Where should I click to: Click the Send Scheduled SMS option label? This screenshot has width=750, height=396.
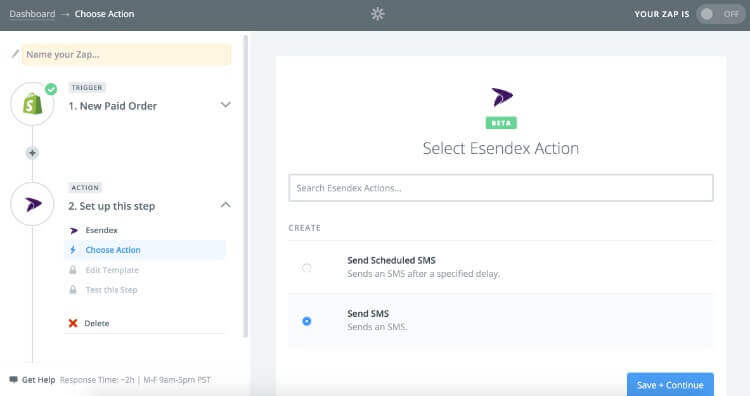pyautogui.click(x=391, y=260)
